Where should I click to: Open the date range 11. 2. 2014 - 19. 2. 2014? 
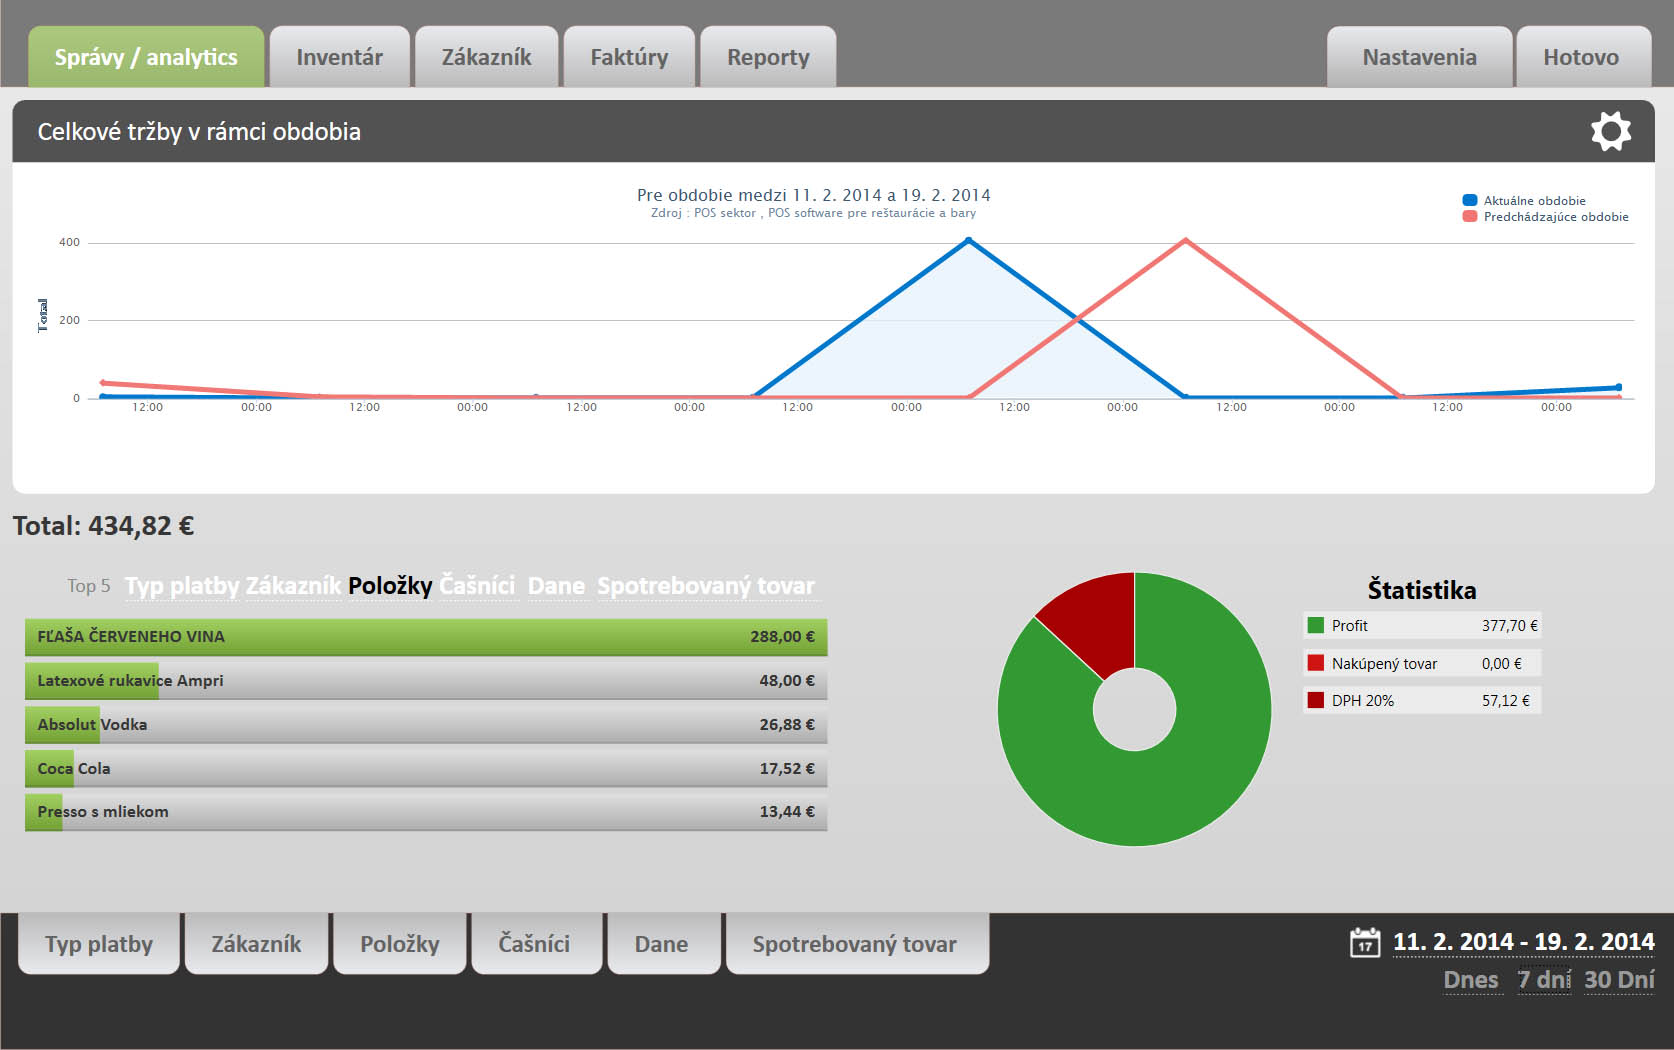pyautogui.click(x=1524, y=942)
